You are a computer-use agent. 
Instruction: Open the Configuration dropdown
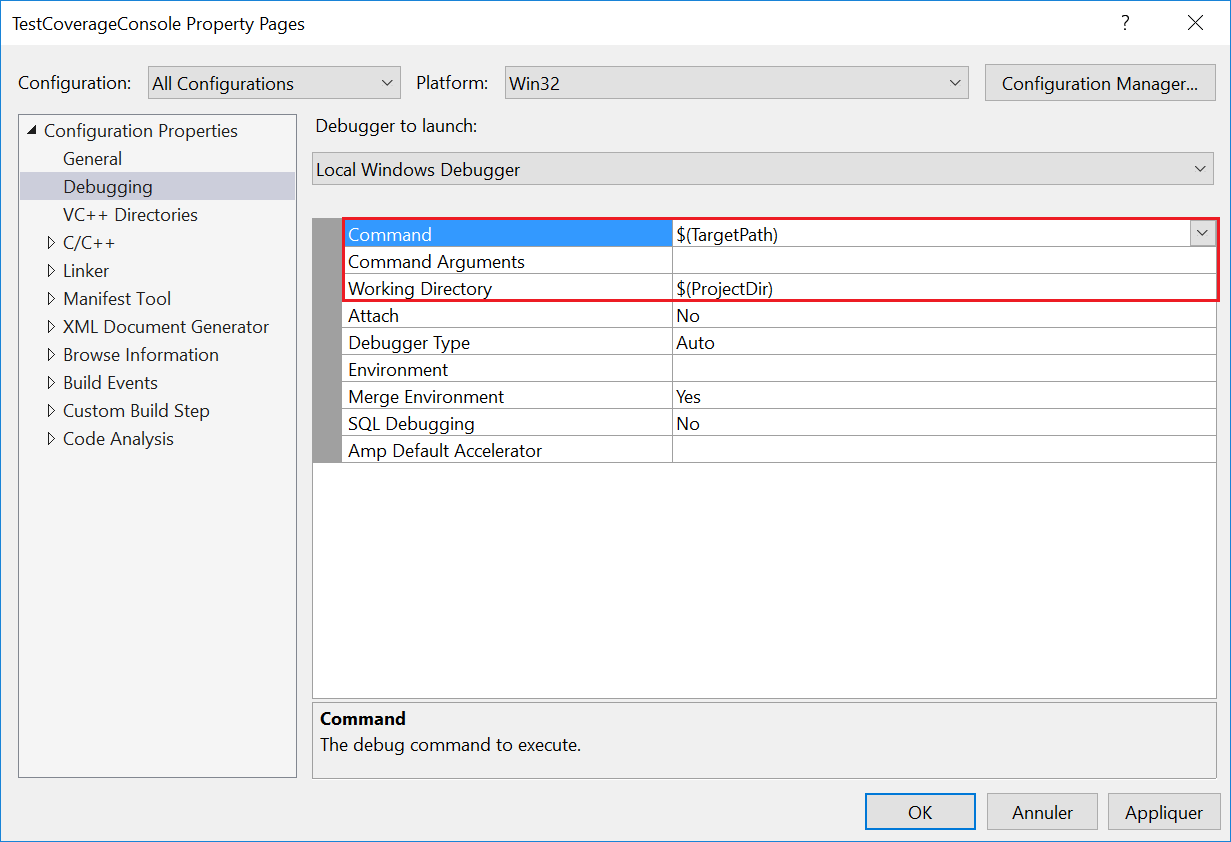[x=273, y=84]
